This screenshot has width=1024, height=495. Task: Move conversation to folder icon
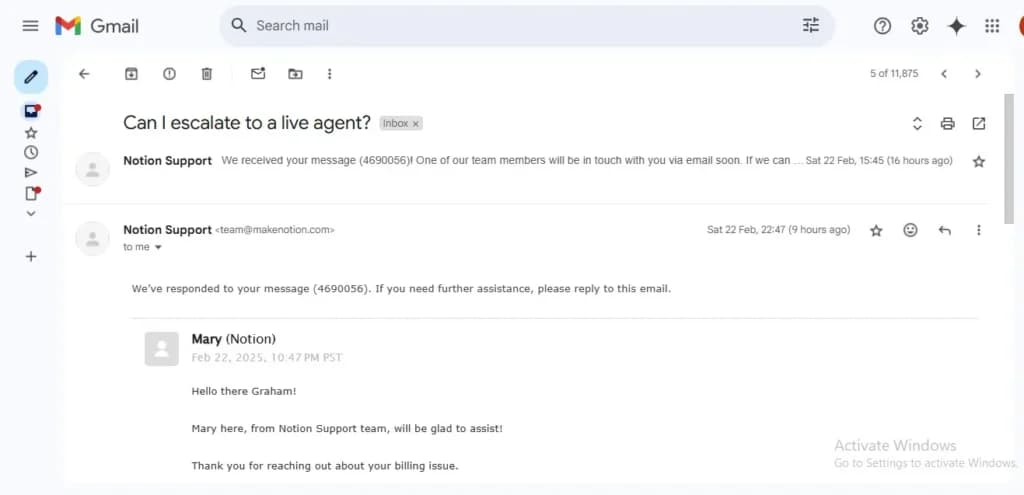(x=295, y=74)
